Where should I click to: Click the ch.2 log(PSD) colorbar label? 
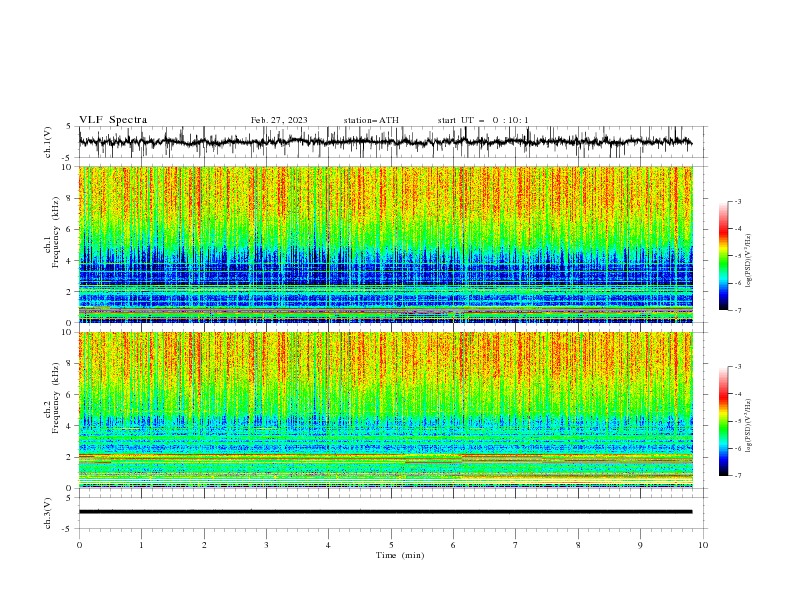point(749,425)
